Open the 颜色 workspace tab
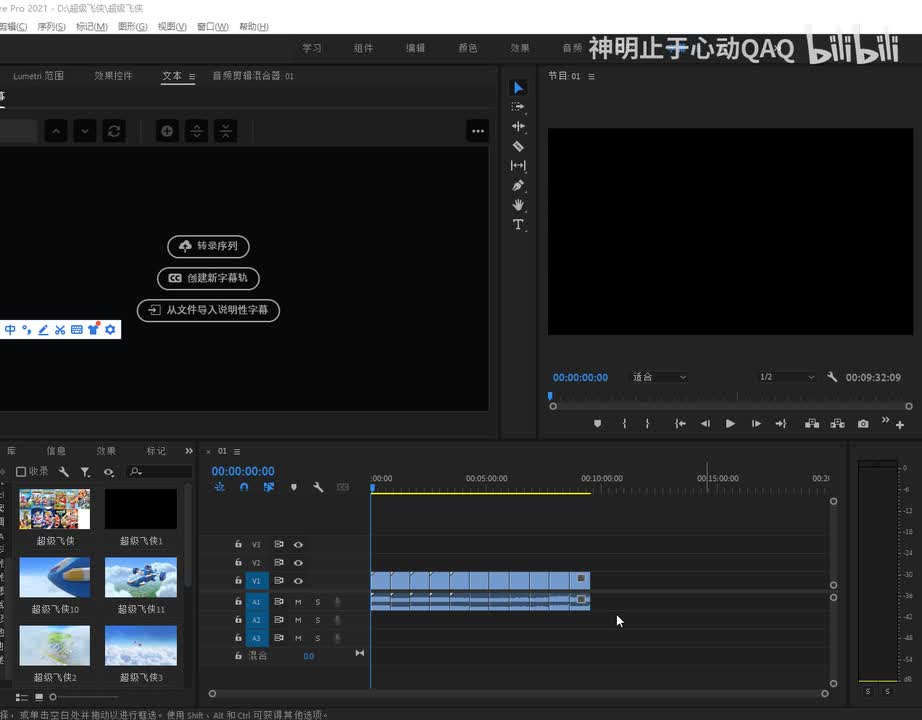Viewport: 922px width, 720px height. pos(467,48)
